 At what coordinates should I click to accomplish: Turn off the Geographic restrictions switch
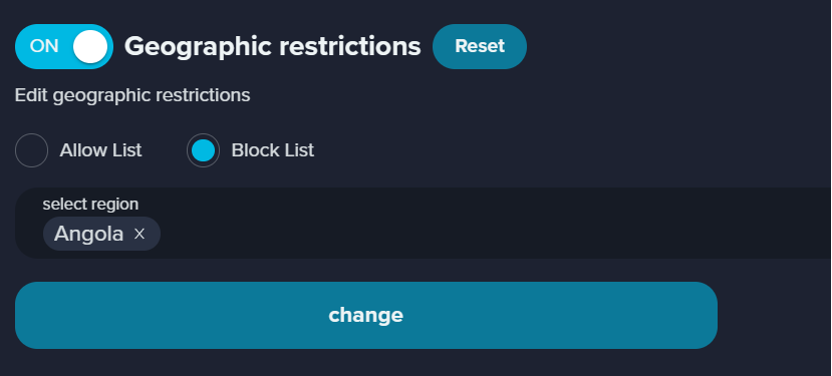(64, 47)
